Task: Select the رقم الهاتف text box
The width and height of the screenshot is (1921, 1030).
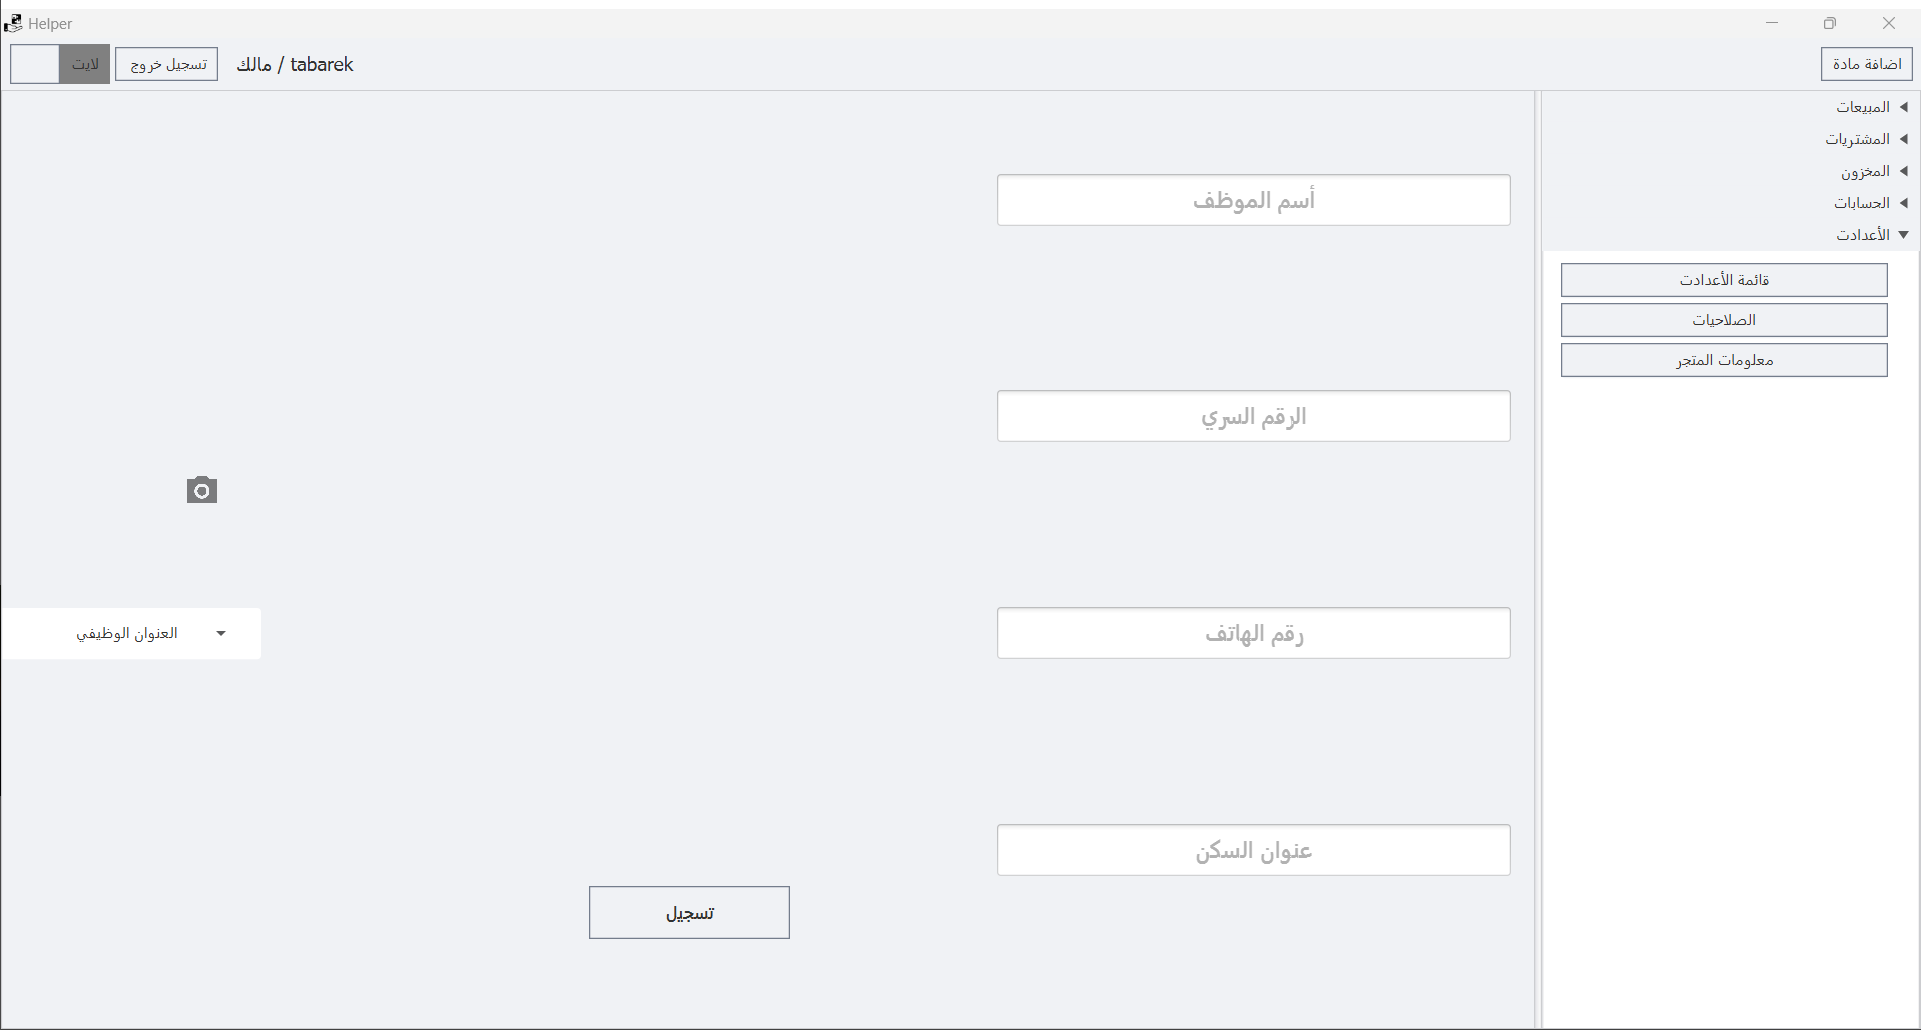Action: [x=1253, y=633]
